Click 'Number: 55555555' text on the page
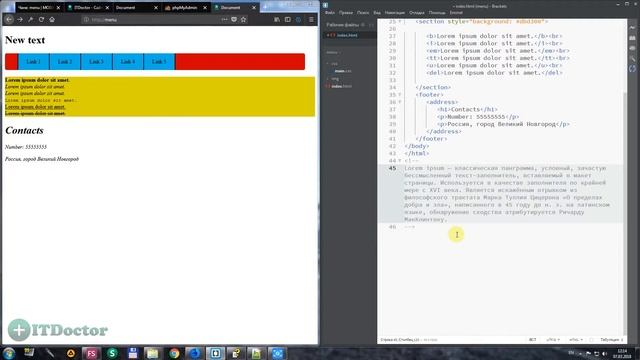The image size is (640, 360). [26, 147]
